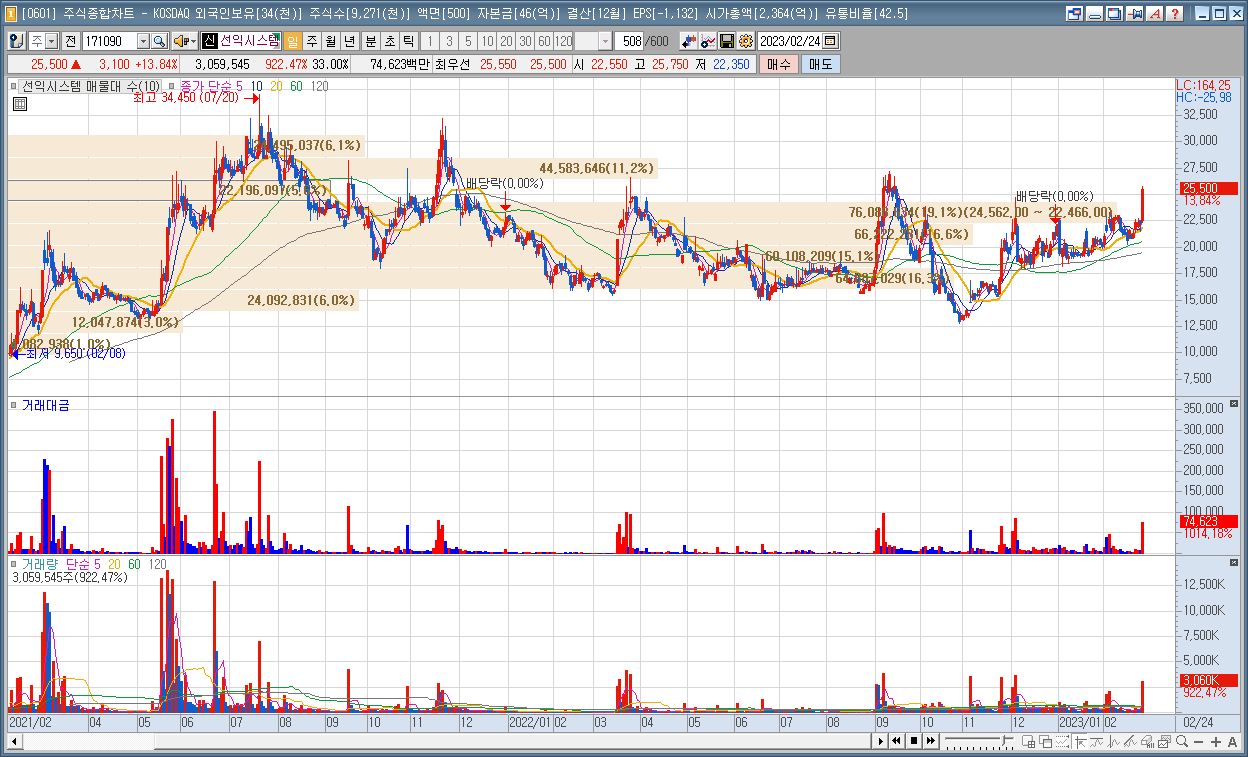Click the stock code input 171090
The image size is (1248, 757).
(x=109, y=41)
